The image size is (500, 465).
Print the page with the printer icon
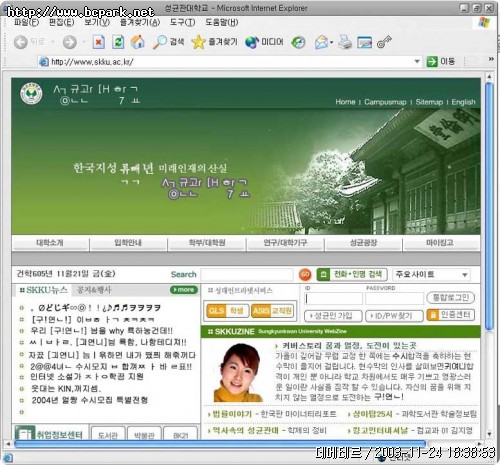345,42
